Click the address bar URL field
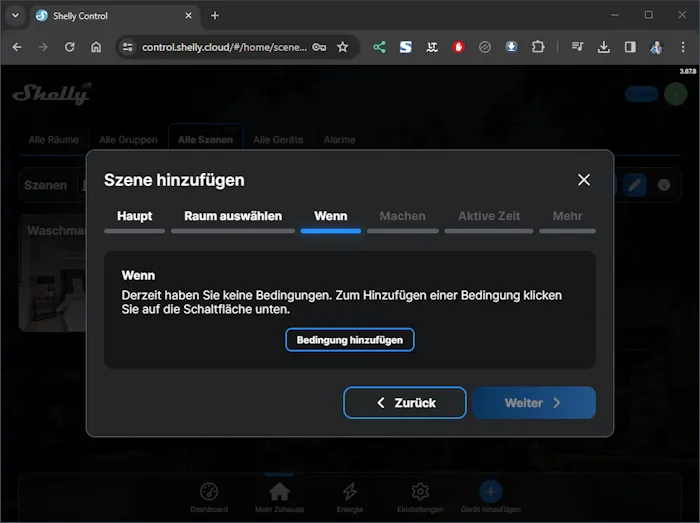The image size is (700, 523). point(225,47)
